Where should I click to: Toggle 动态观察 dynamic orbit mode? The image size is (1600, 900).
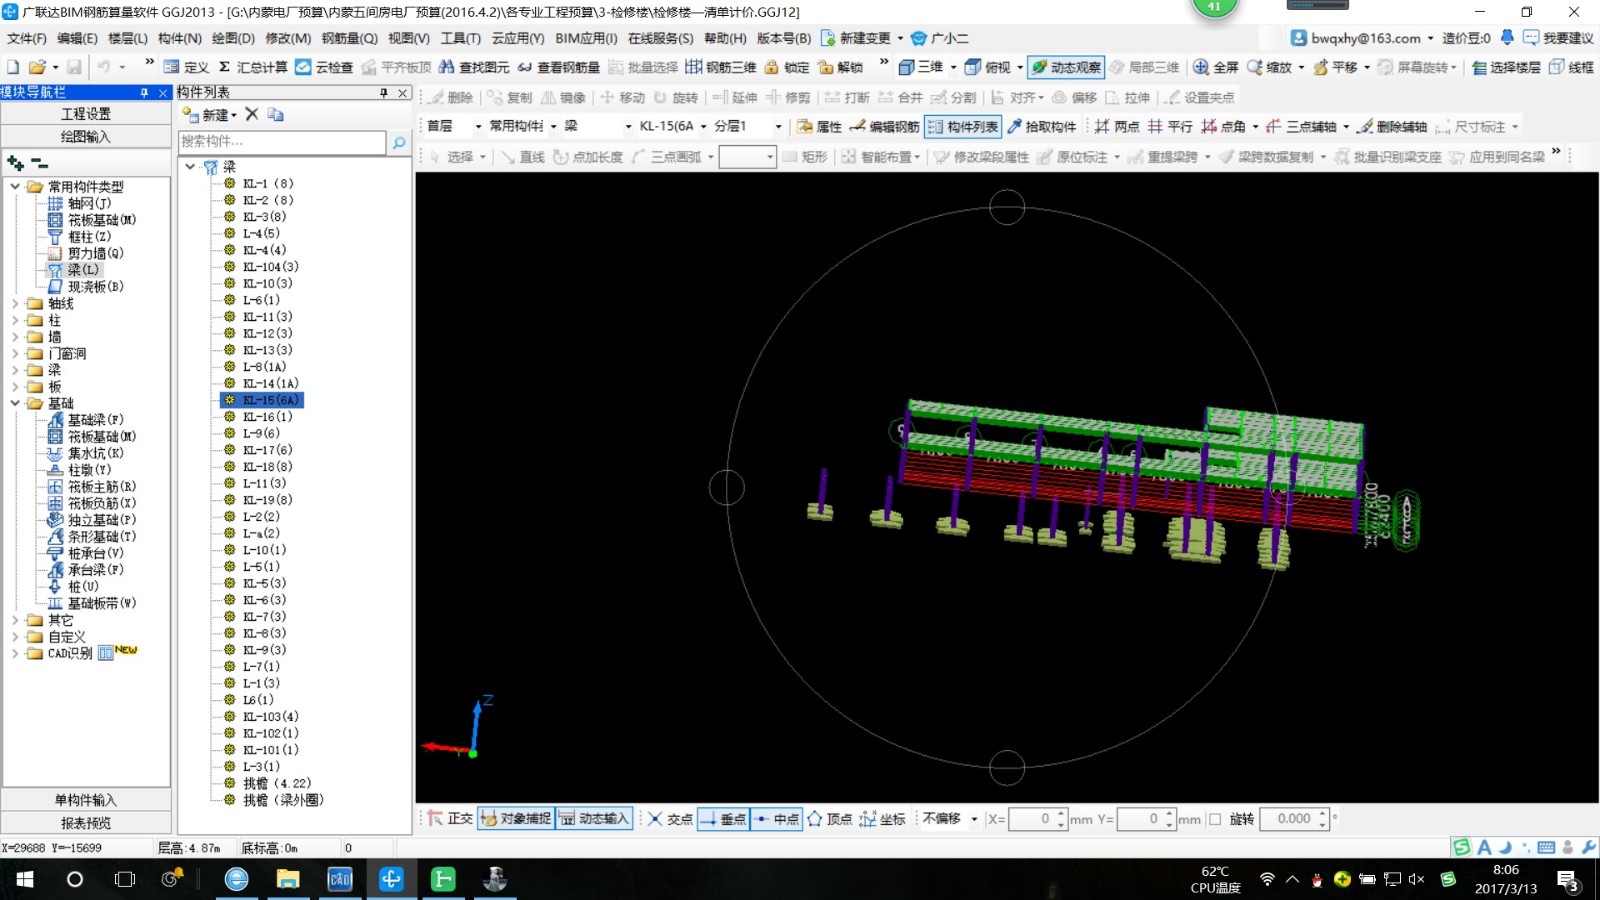coord(1066,67)
